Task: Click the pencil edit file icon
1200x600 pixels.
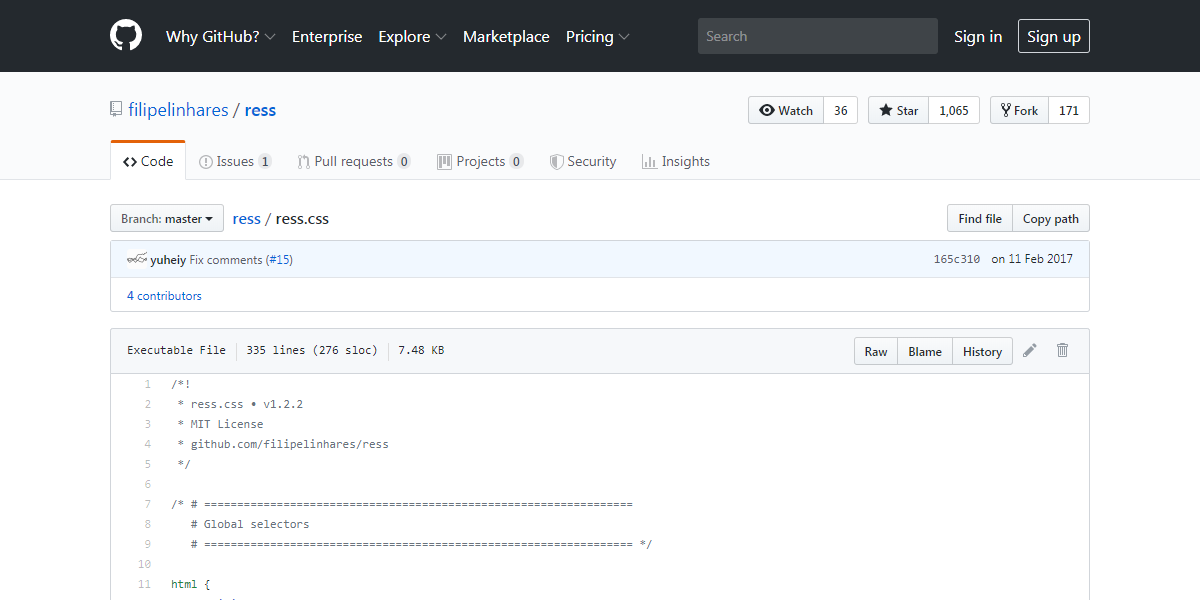Action: (x=1030, y=351)
